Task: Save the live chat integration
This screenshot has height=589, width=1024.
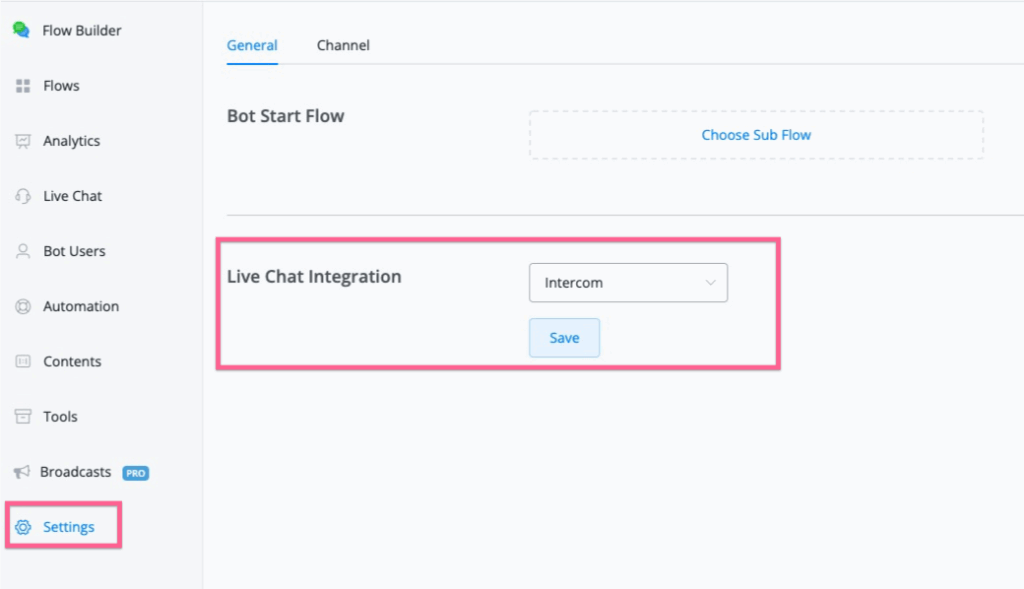Action: [564, 338]
